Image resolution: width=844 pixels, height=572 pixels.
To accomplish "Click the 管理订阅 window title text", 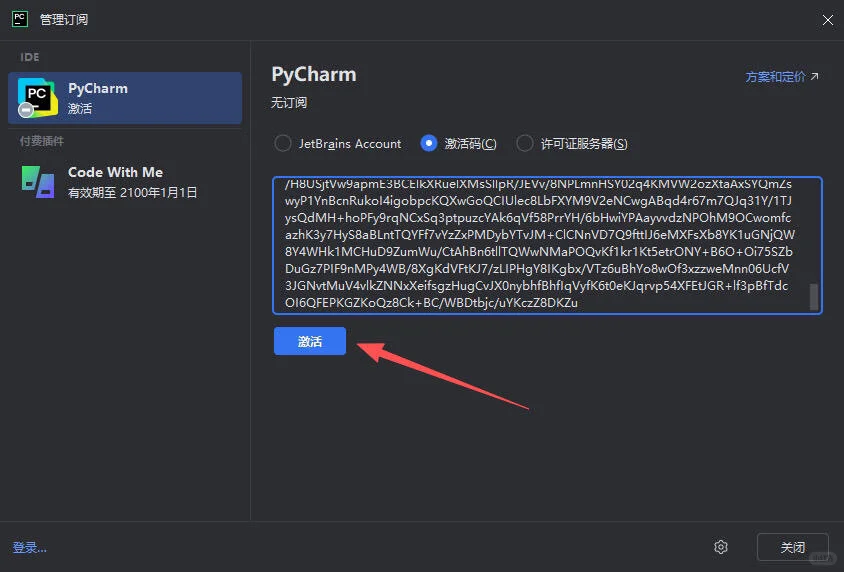I will tap(64, 19).
